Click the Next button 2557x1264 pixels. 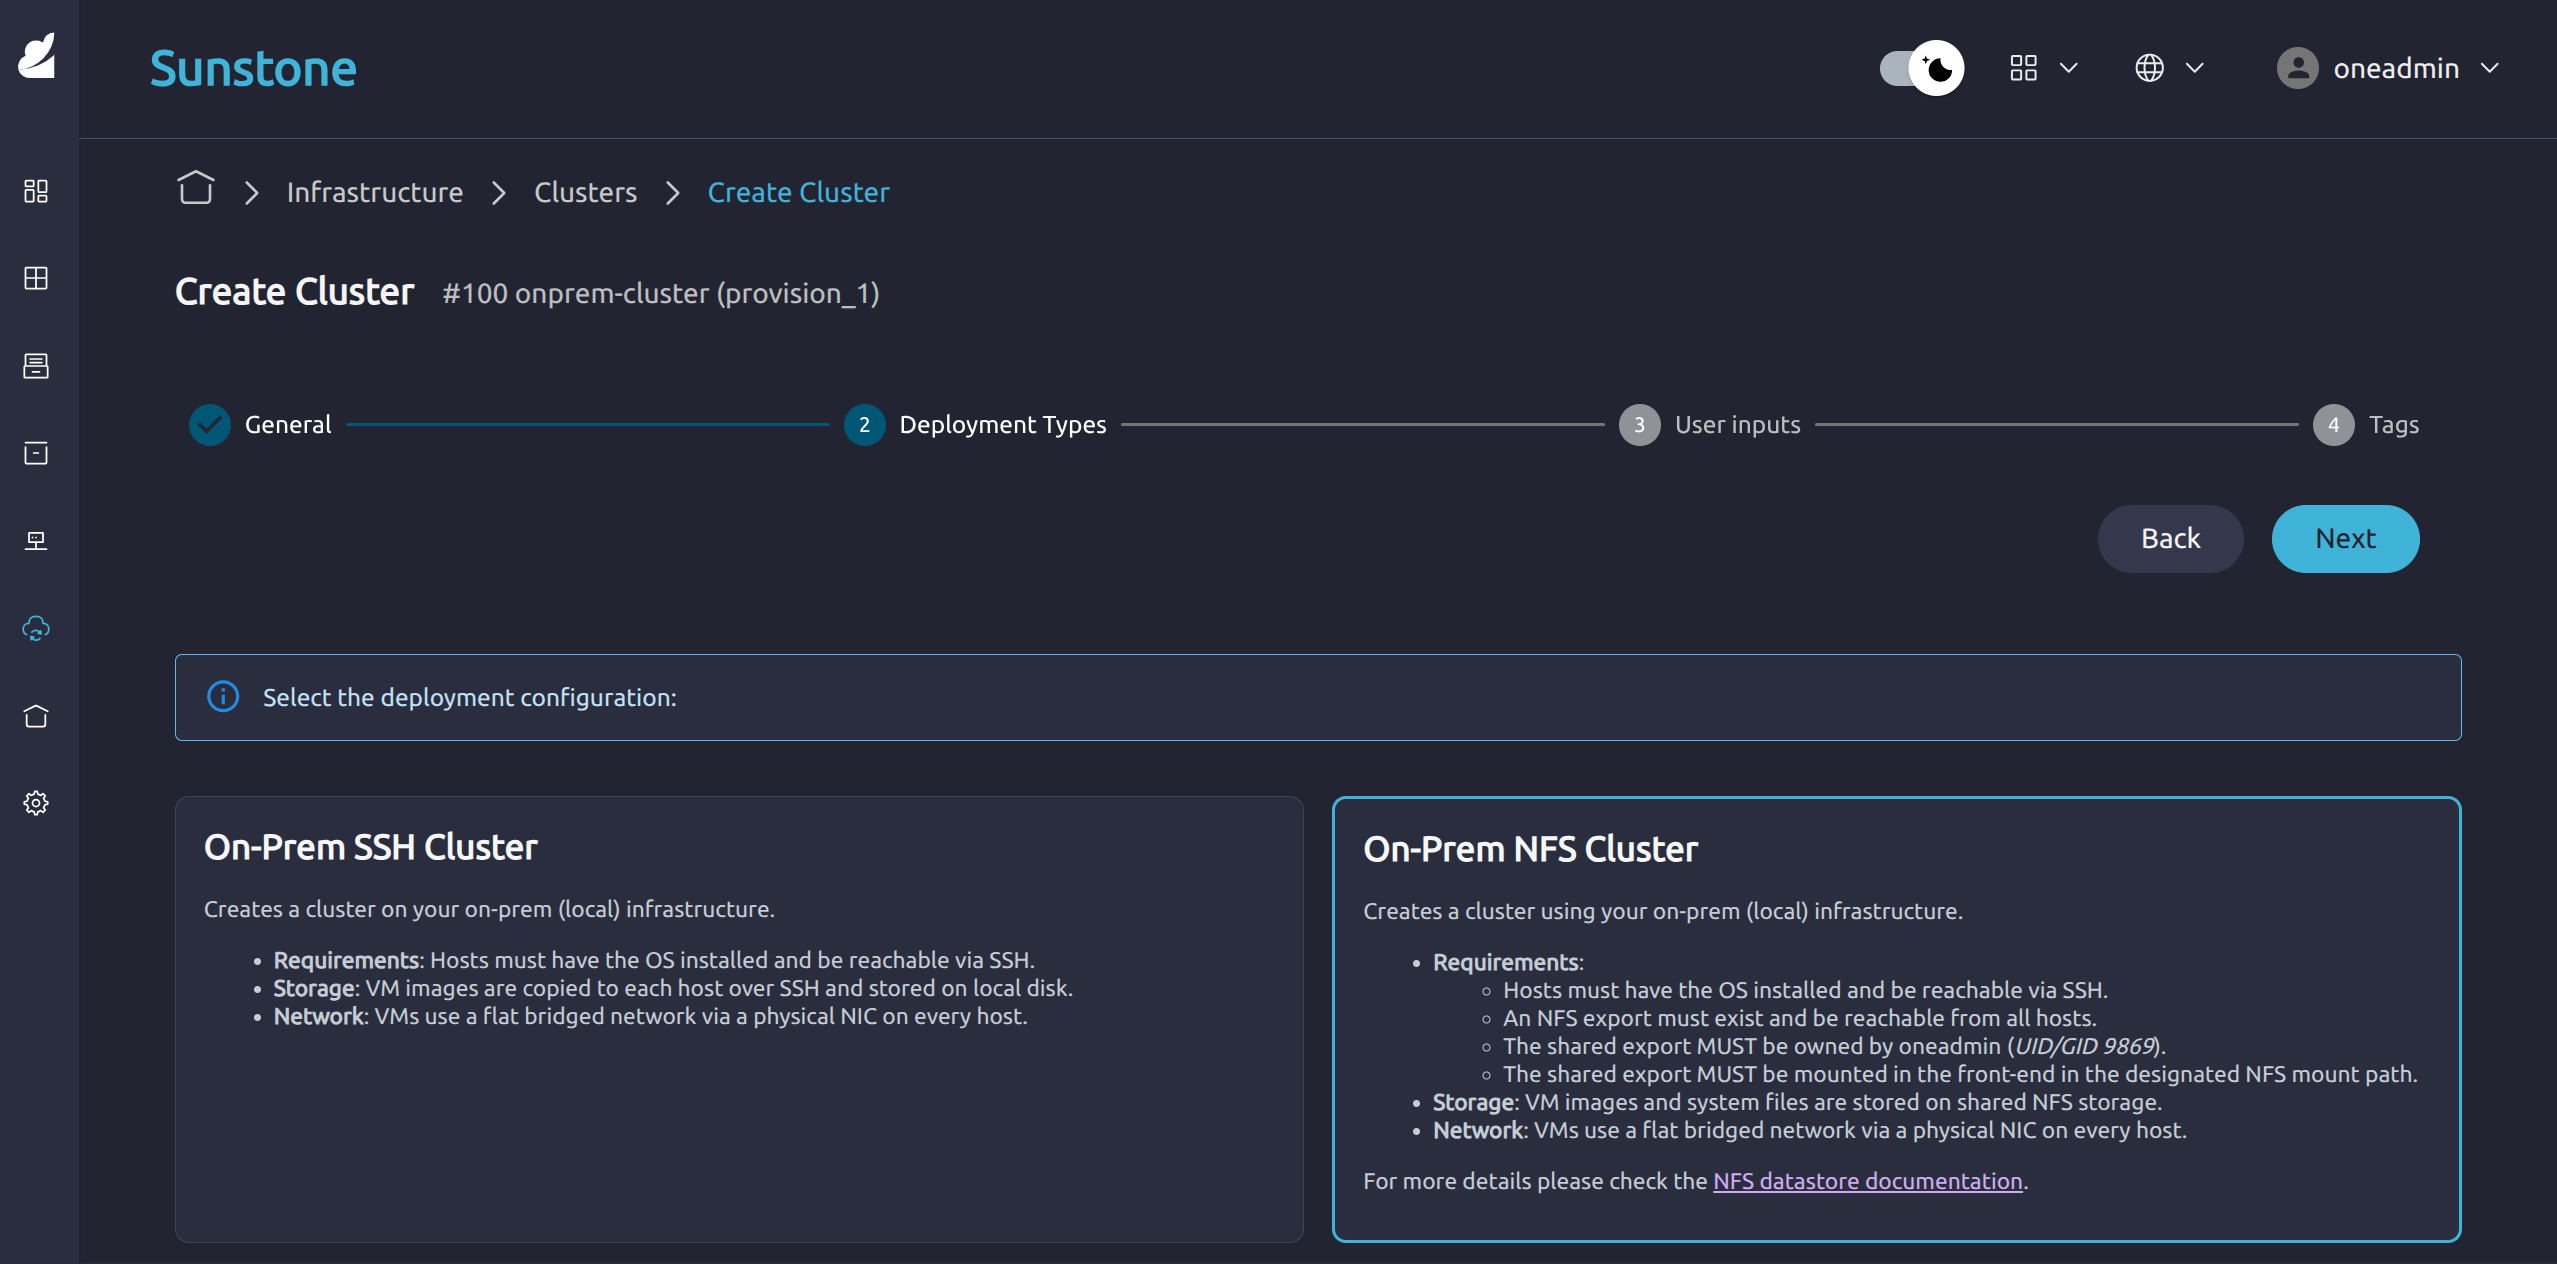(x=2344, y=539)
